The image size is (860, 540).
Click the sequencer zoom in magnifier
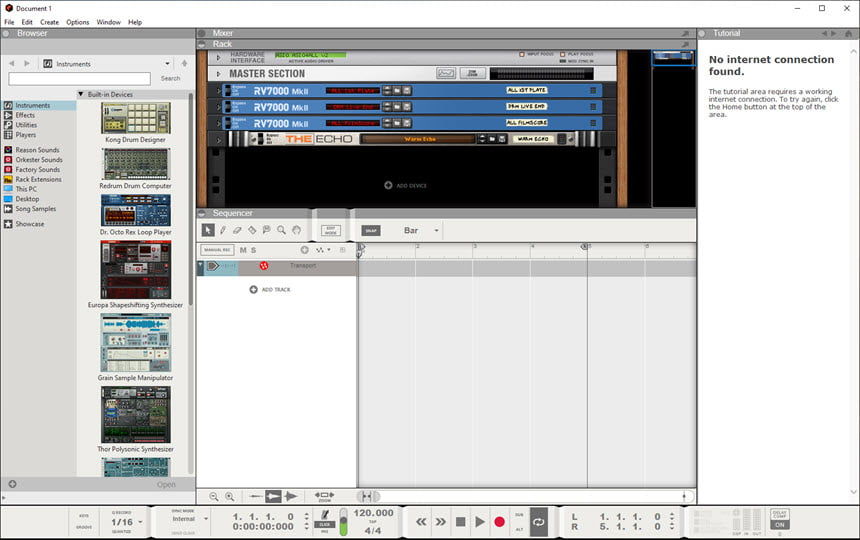click(x=230, y=497)
